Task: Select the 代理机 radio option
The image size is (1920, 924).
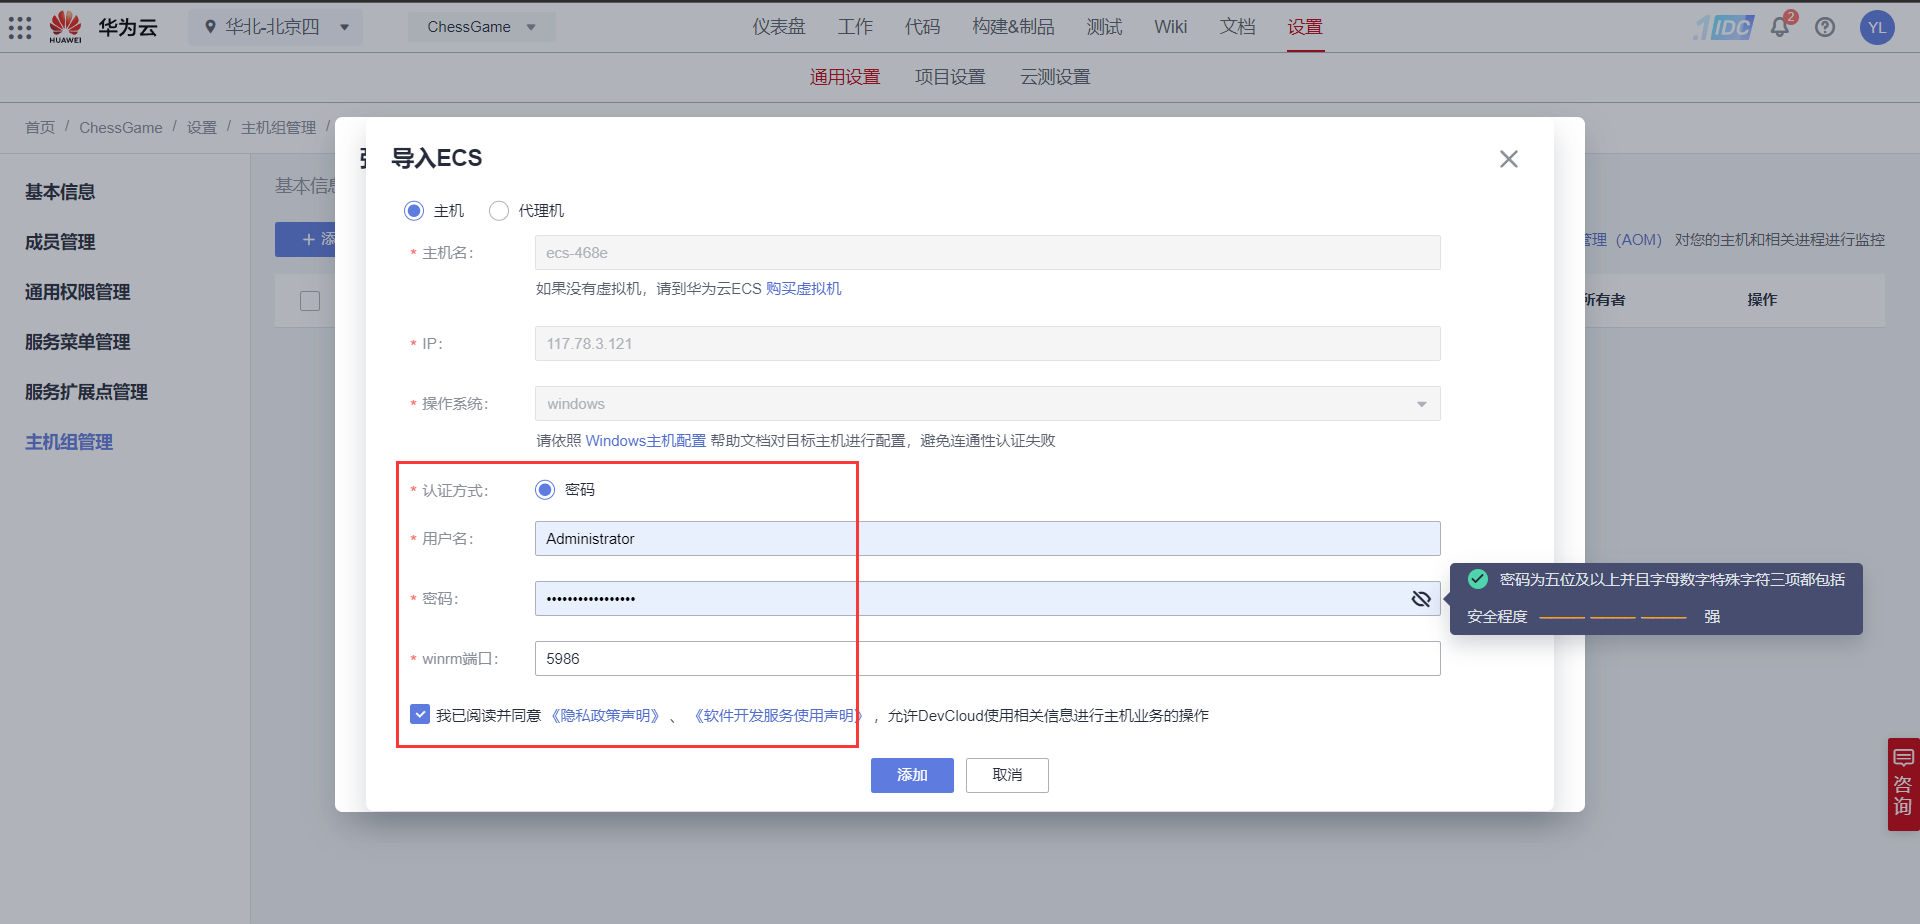Action: click(x=499, y=211)
